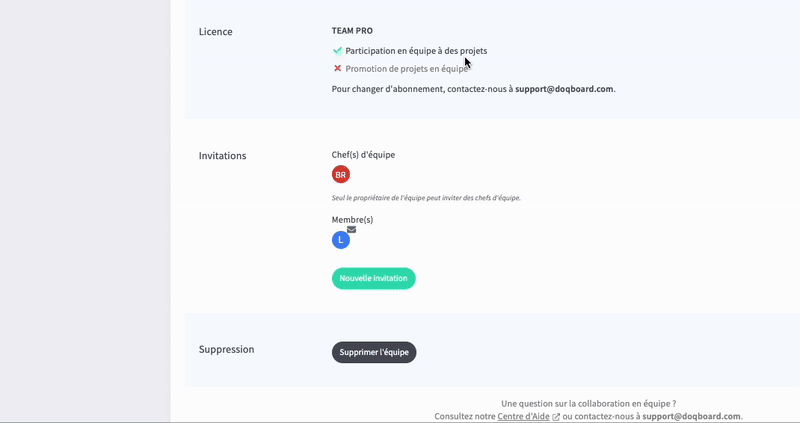The width and height of the screenshot is (800, 423).
Task: Click the Promotion de projets en équipe text
Action: pos(406,69)
